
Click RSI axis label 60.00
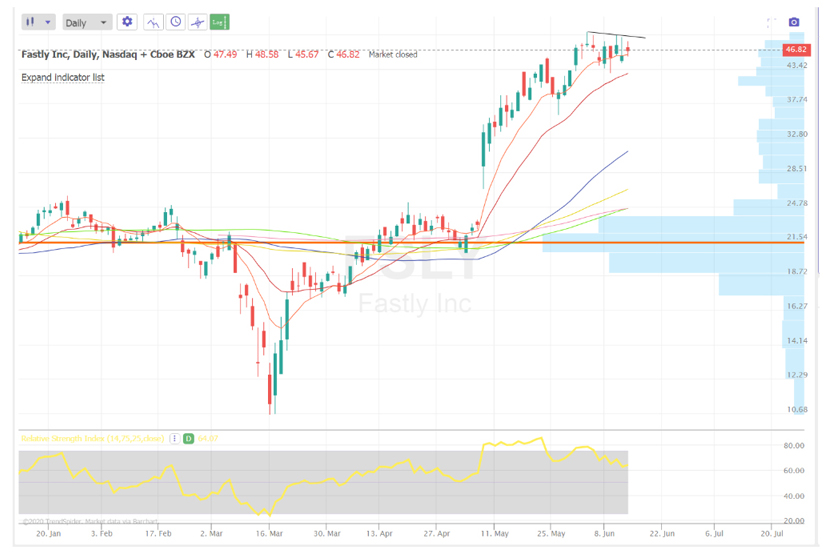click(x=794, y=470)
